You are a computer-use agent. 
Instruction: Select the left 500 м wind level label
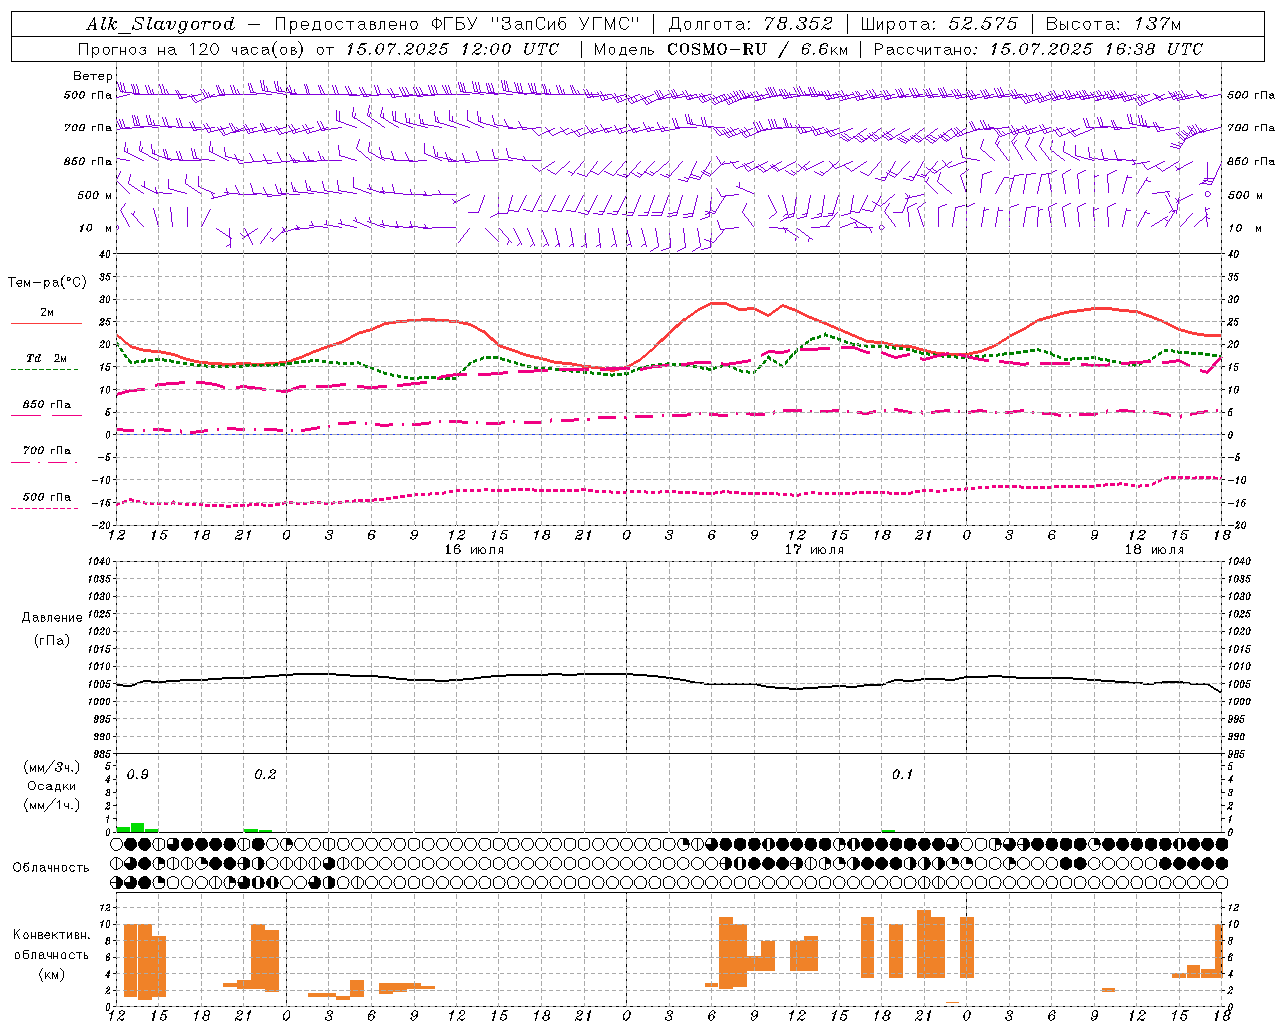point(95,195)
